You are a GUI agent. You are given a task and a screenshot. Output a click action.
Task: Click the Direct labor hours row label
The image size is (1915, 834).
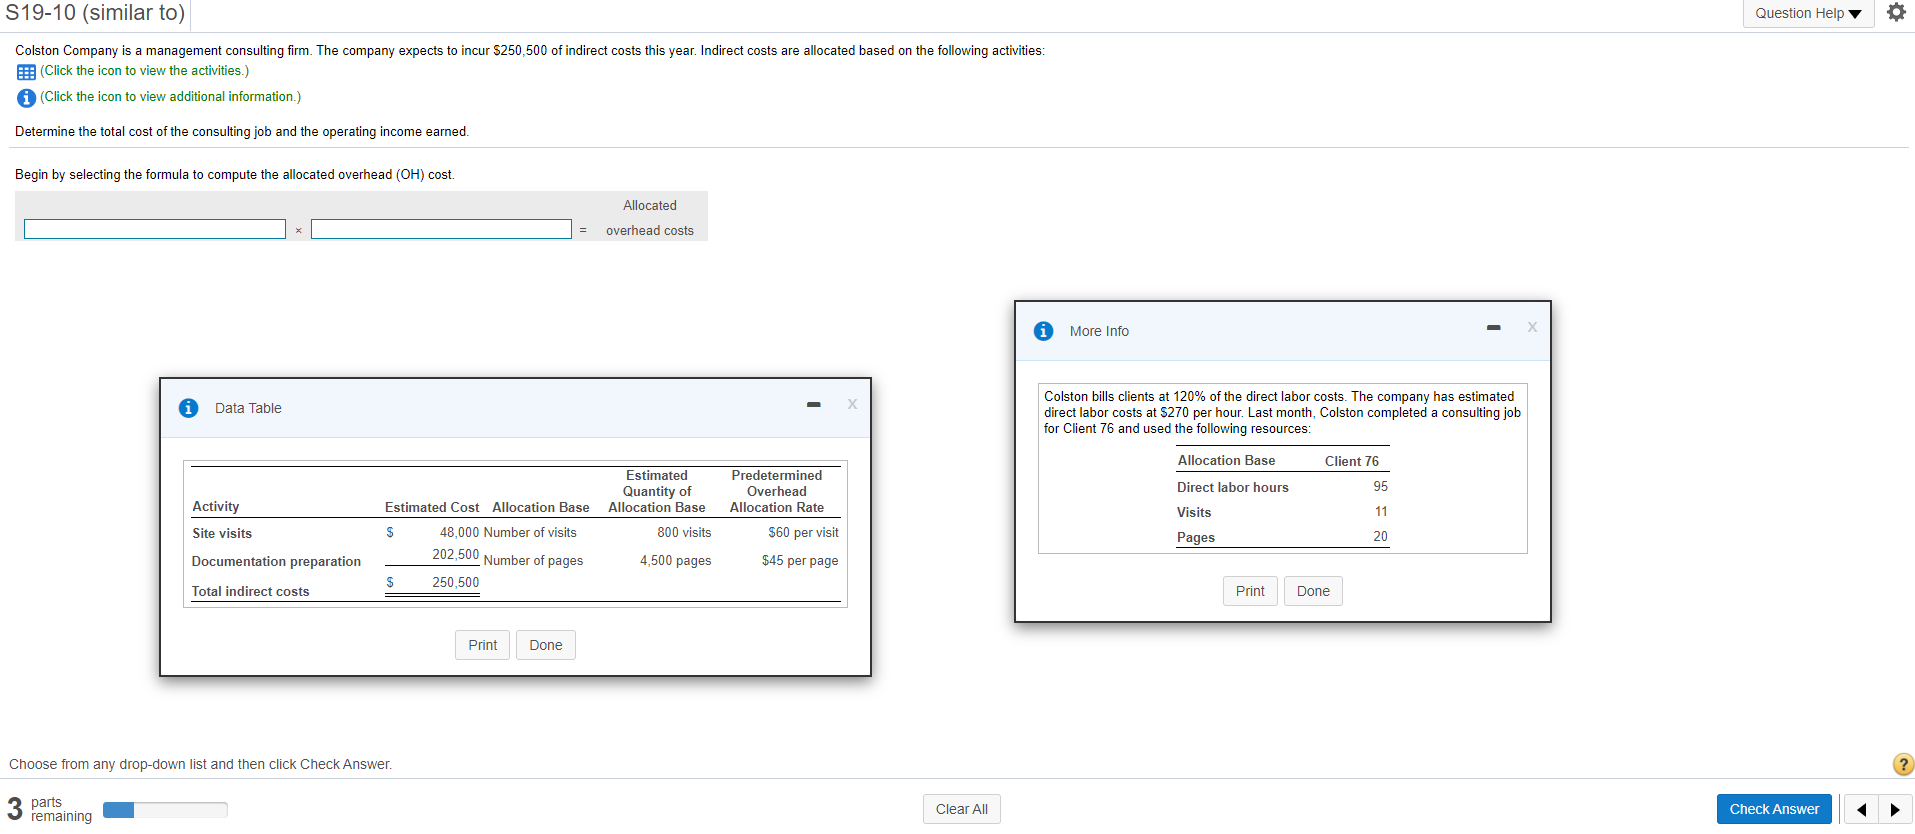click(1232, 488)
